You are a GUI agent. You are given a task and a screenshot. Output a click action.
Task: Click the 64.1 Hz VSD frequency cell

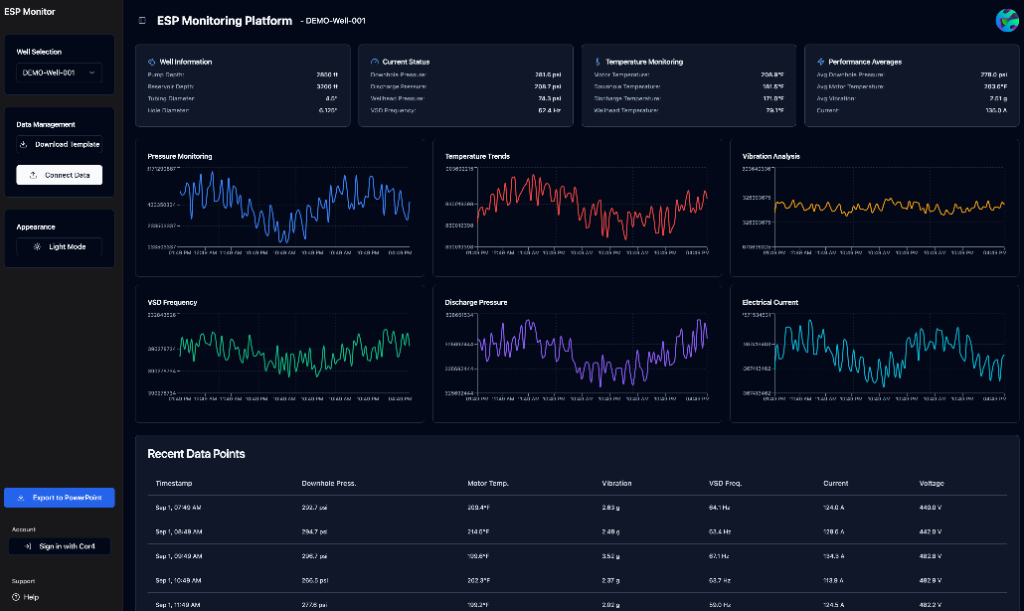[x=719, y=507]
